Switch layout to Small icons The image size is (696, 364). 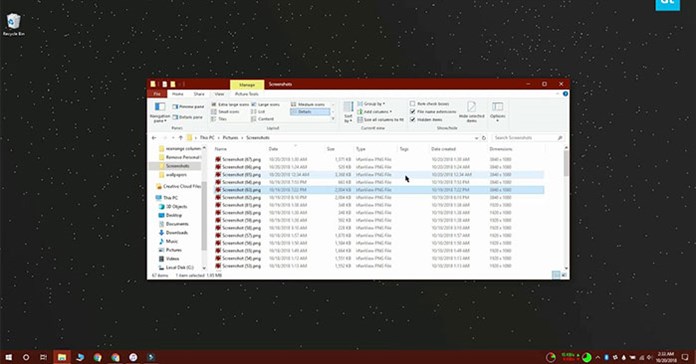[x=225, y=112]
